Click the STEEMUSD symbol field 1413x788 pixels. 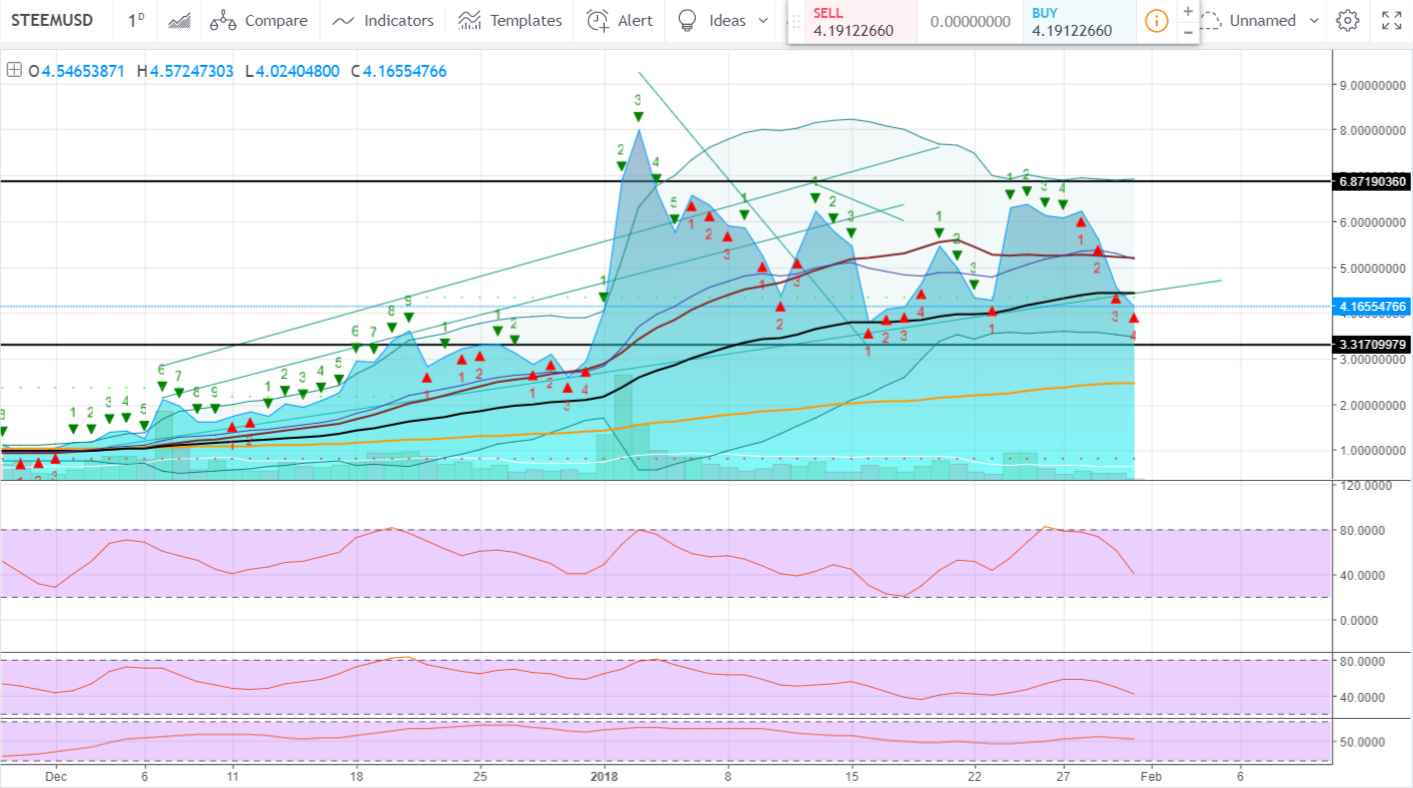tap(52, 20)
